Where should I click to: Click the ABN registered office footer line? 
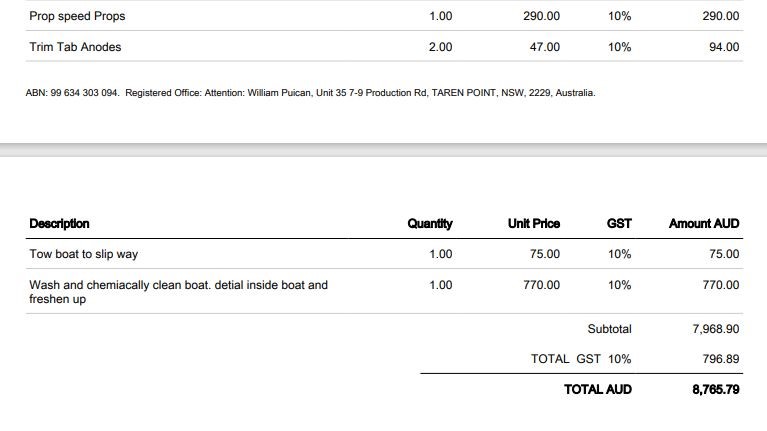pos(310,93)
